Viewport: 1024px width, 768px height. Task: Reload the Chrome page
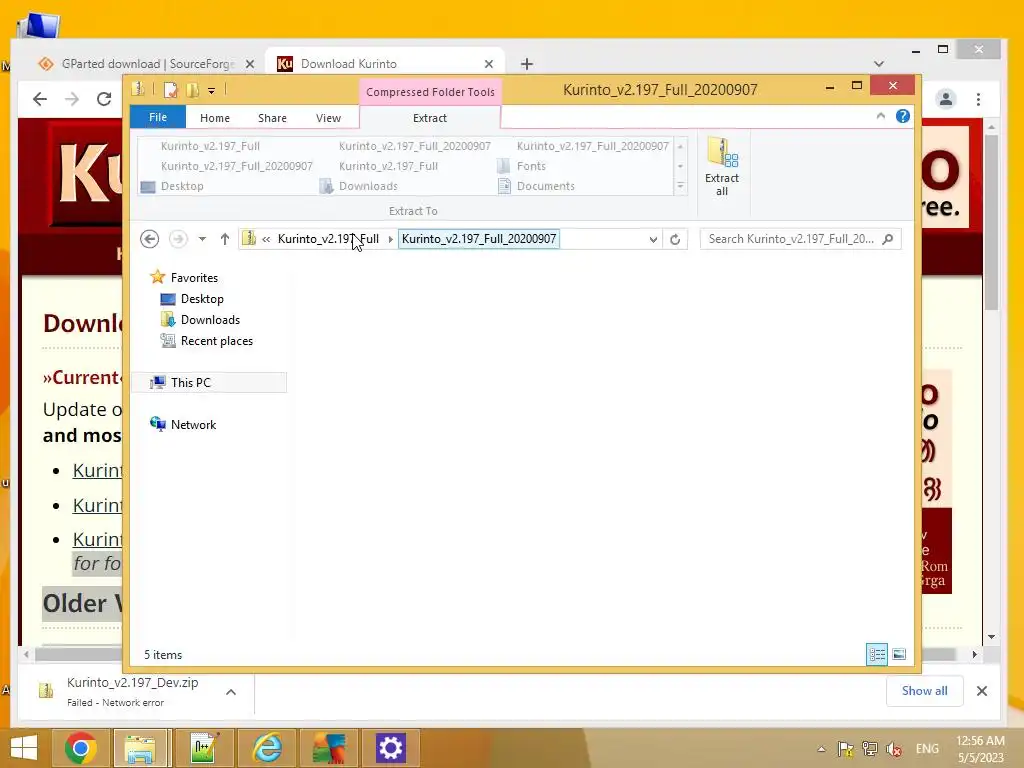pos(104,99)
